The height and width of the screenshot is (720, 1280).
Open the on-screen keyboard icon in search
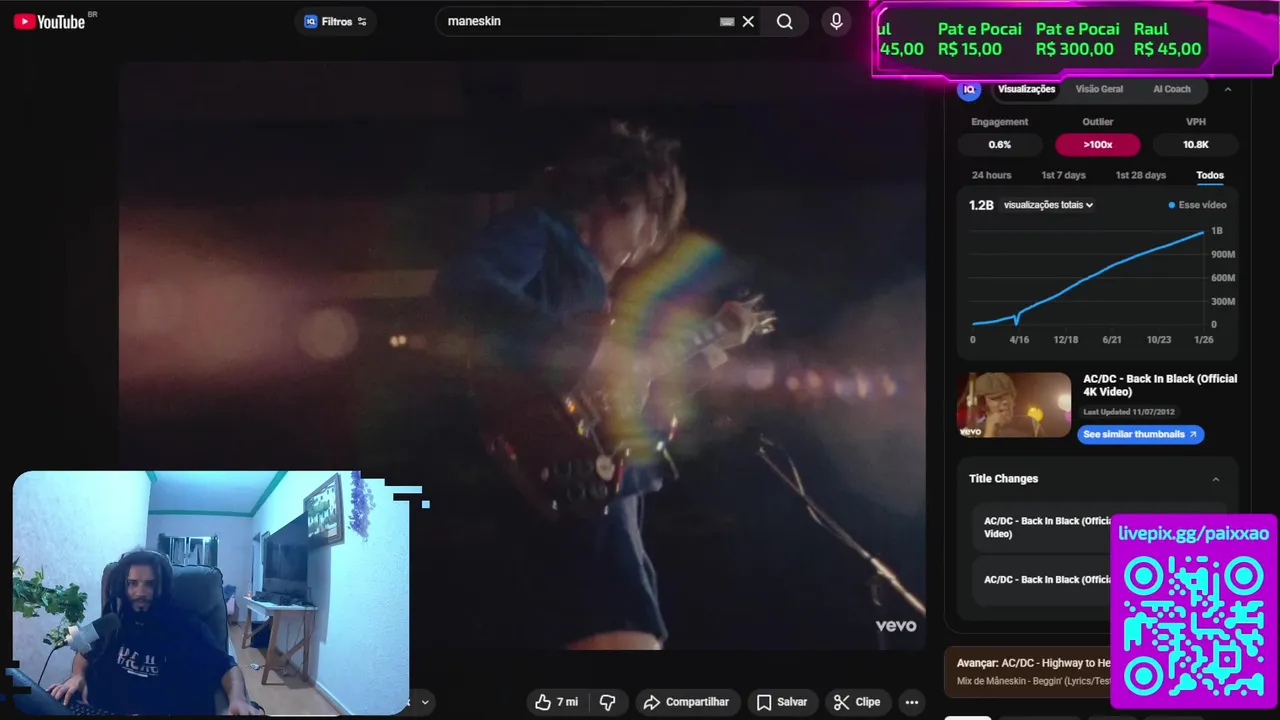coord(727,22)
